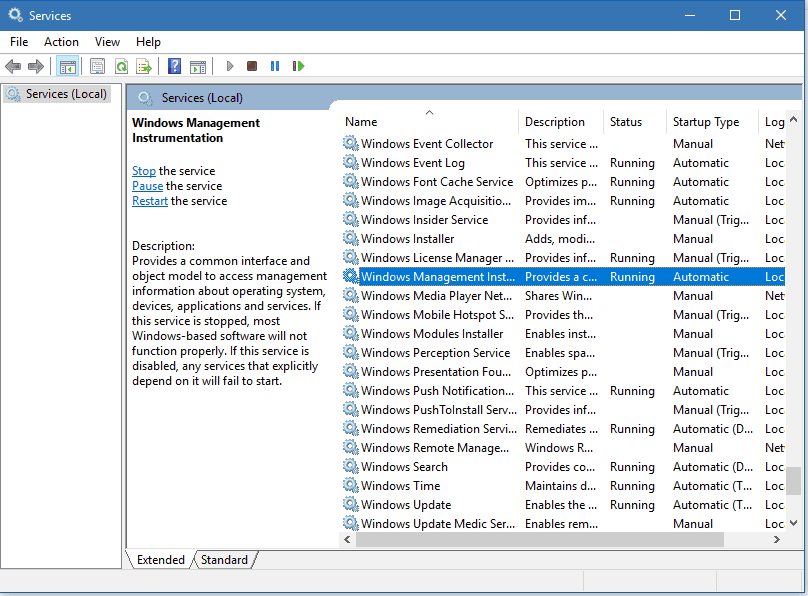Maximize the Services window
This screenshot has width=808, height=596.
735,15
